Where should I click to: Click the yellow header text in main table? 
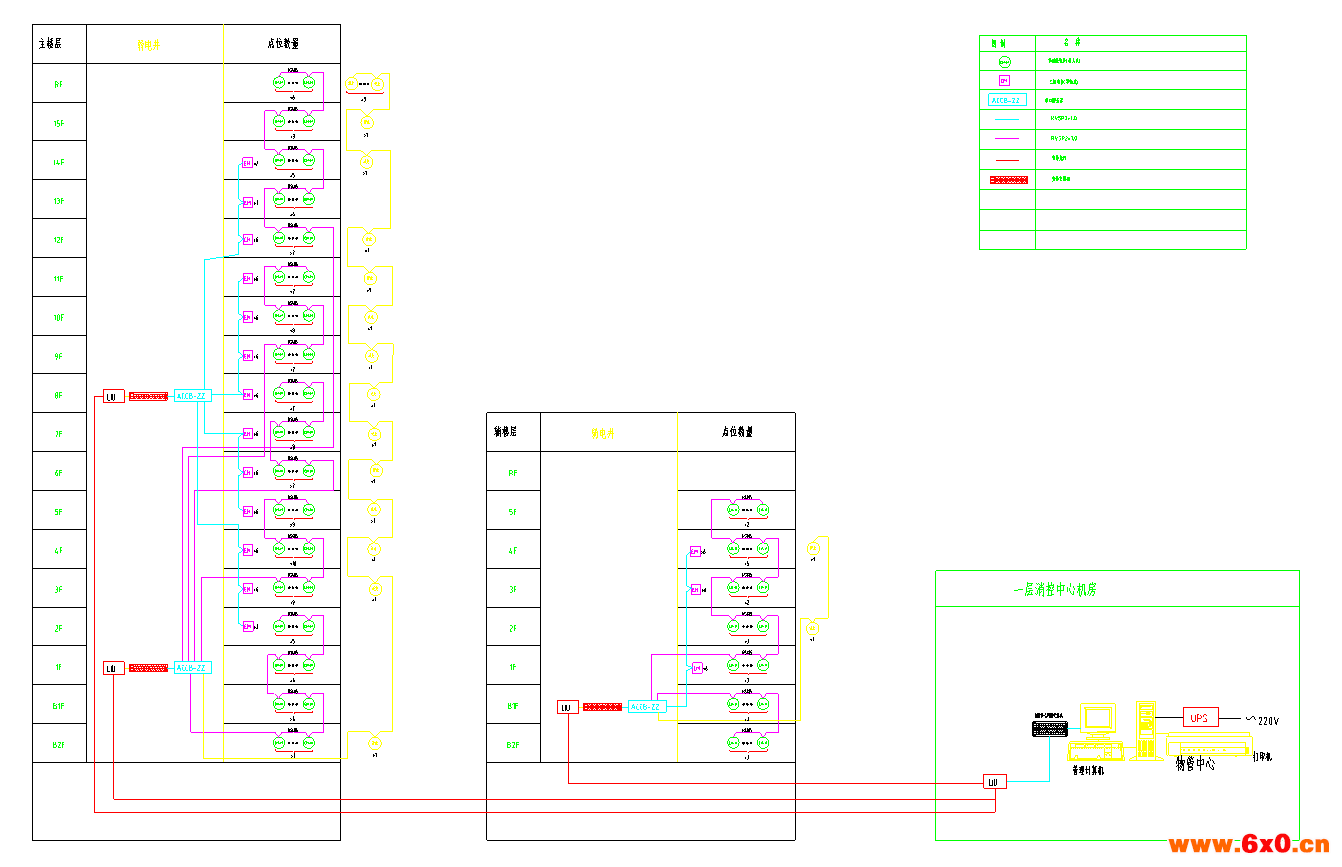point(148,45)
